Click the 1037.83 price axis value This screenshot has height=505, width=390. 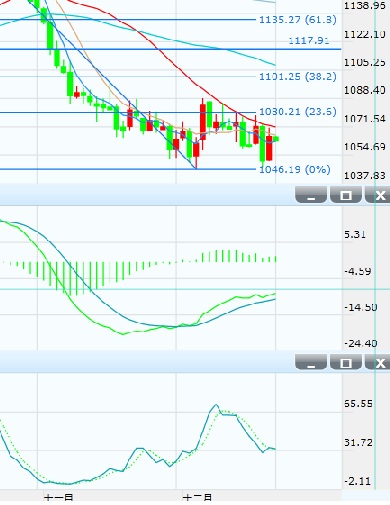365,175
